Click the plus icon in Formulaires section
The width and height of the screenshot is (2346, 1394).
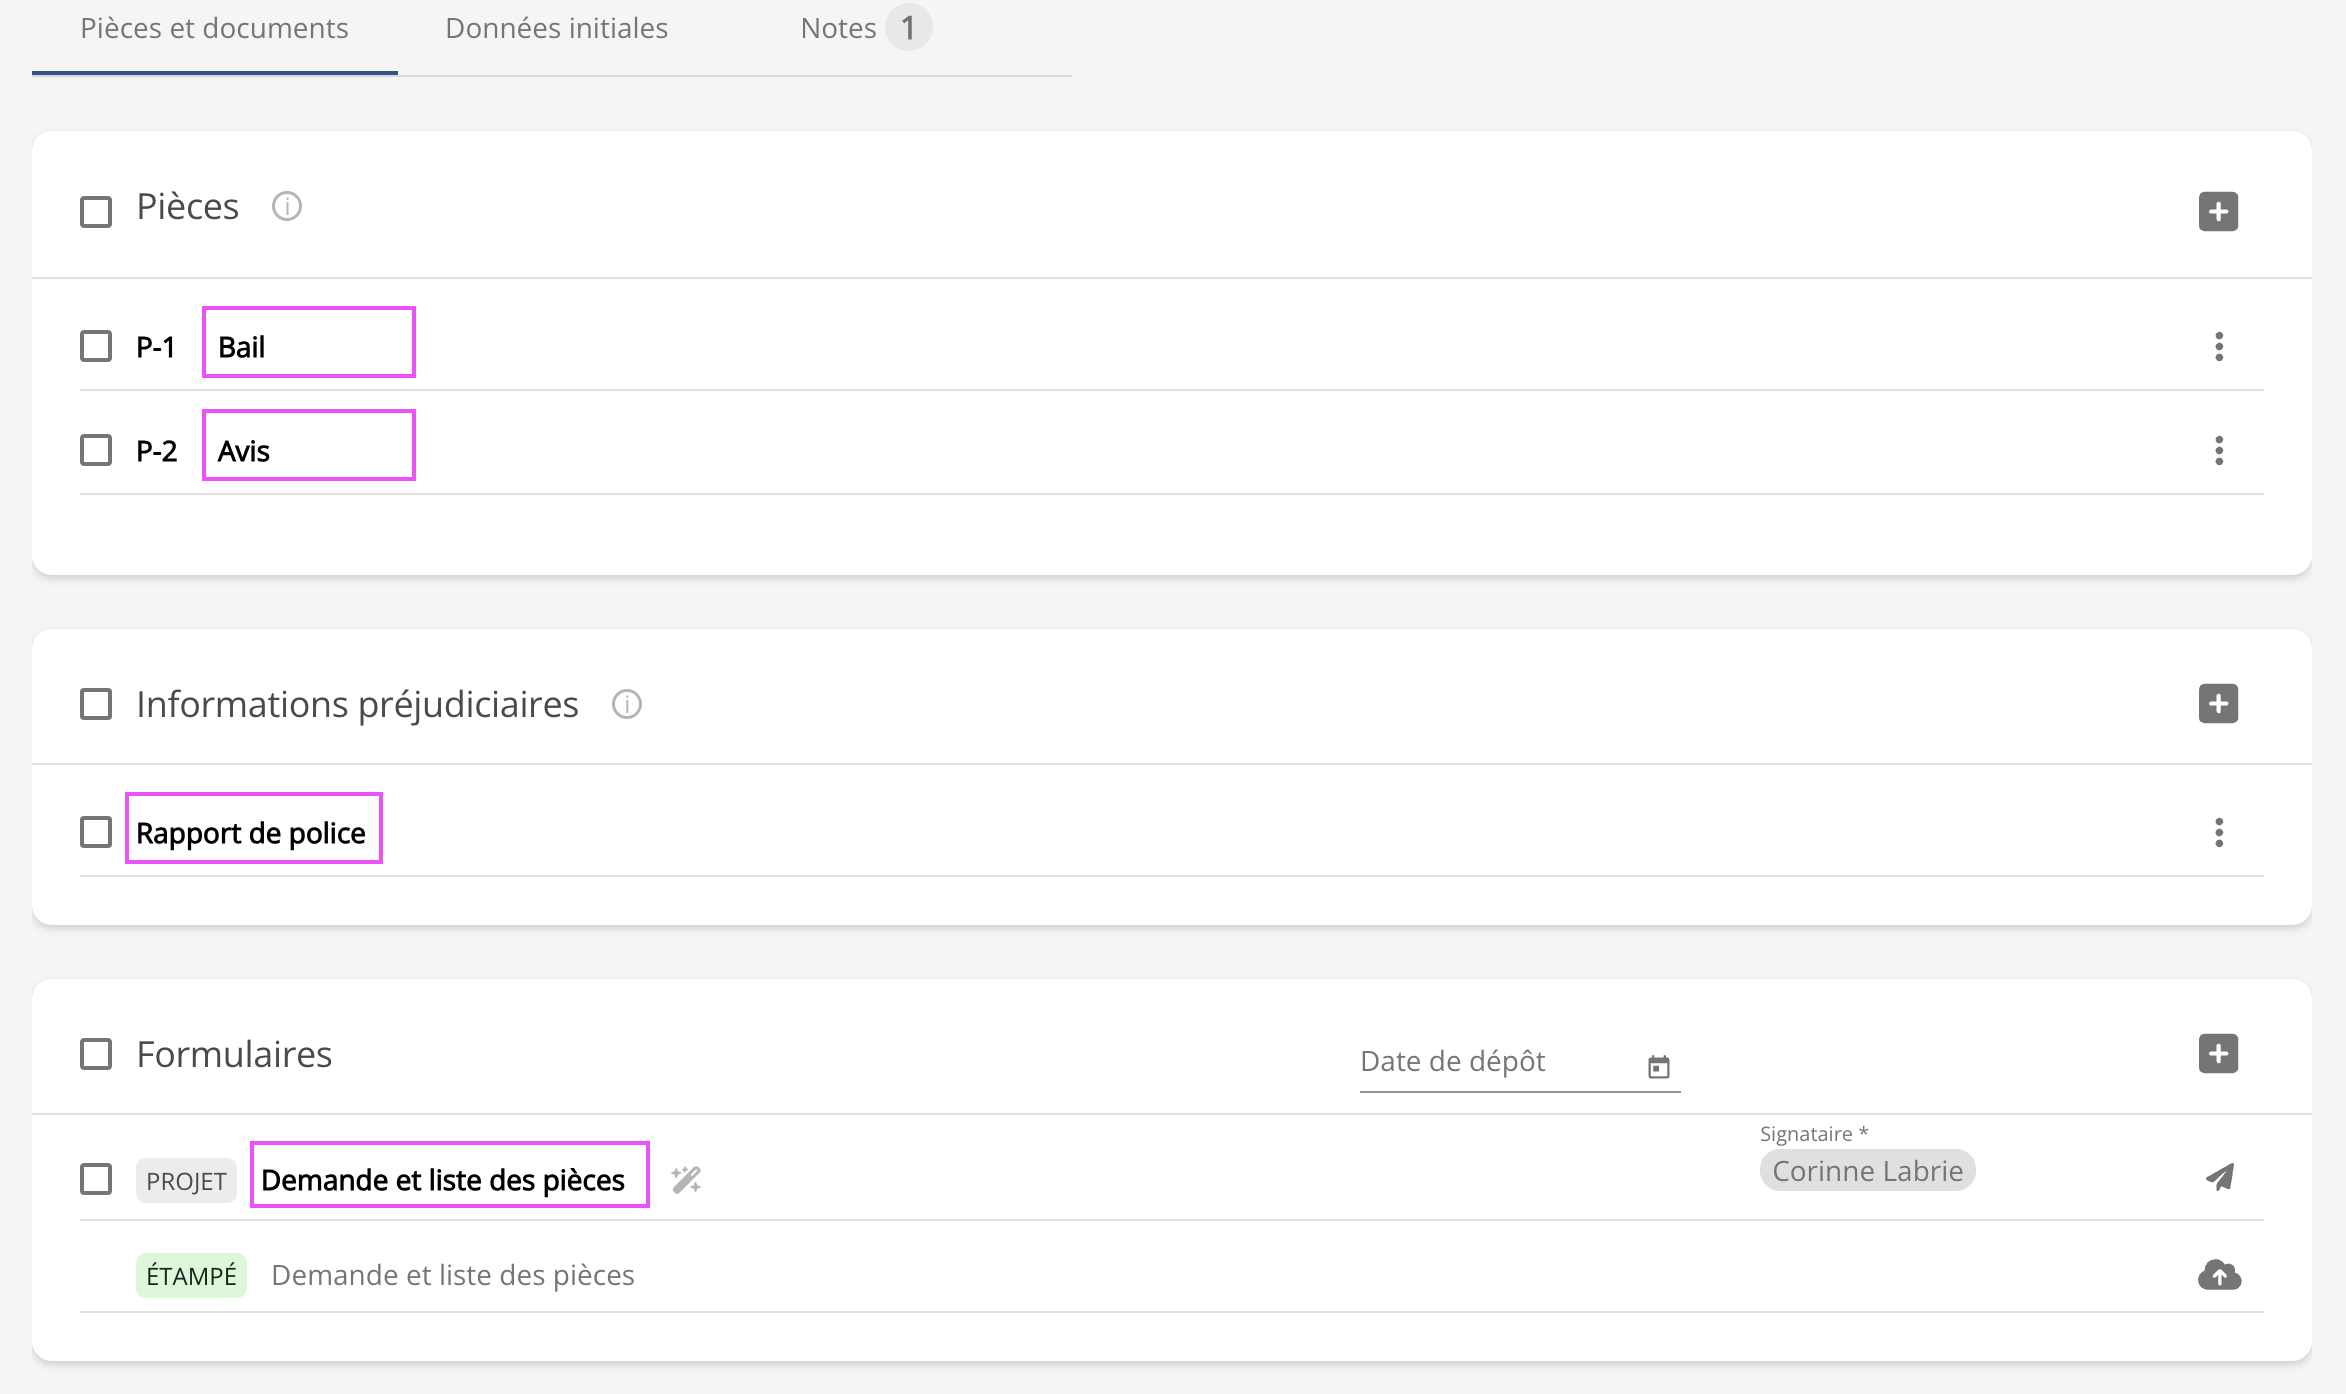[x=2217, y=1053]
